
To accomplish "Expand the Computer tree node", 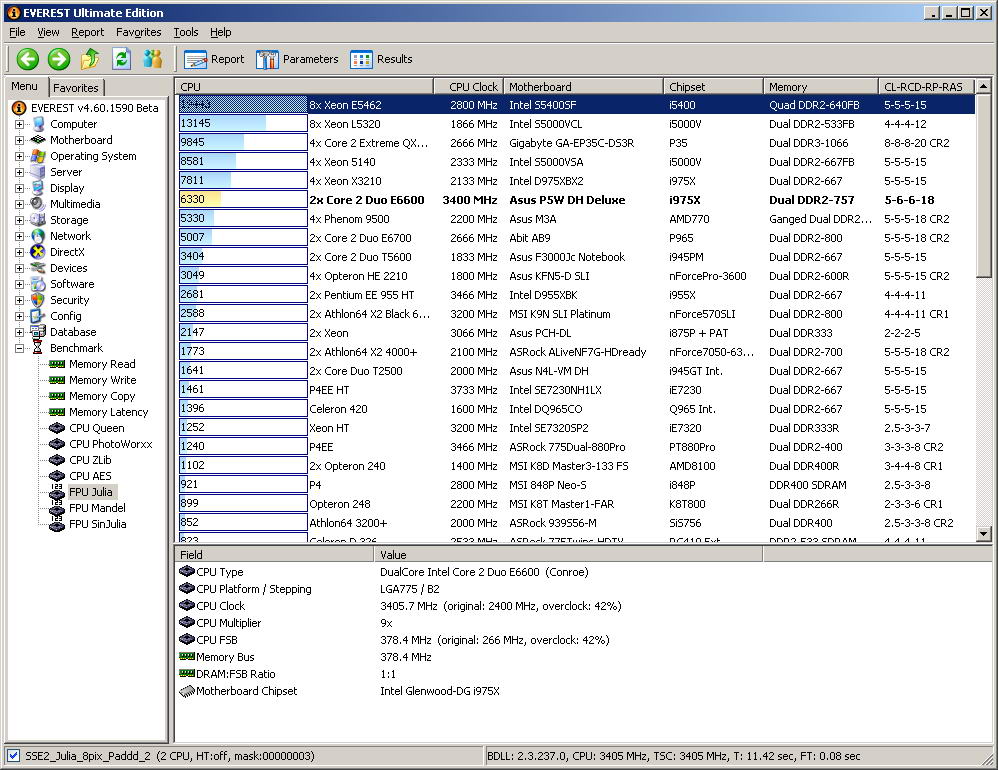I will (x=19, y=124).
